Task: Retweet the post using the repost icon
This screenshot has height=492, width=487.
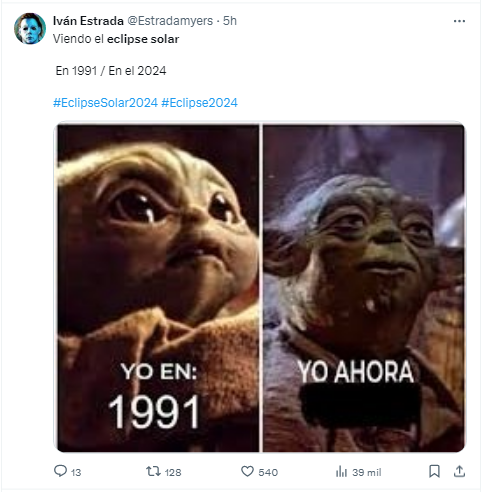Action: click(153, 471)
